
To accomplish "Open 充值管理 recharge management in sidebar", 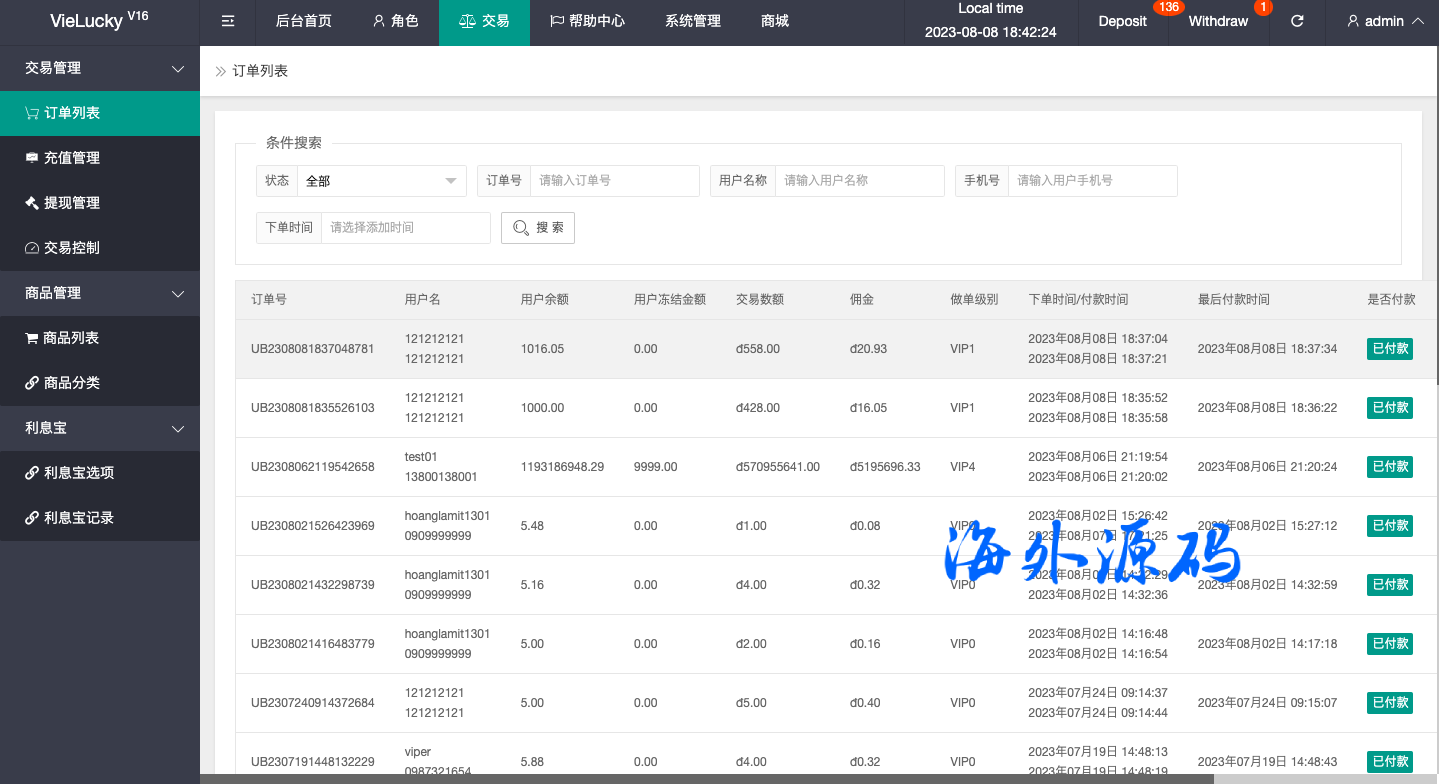I will tap(72, 158).
